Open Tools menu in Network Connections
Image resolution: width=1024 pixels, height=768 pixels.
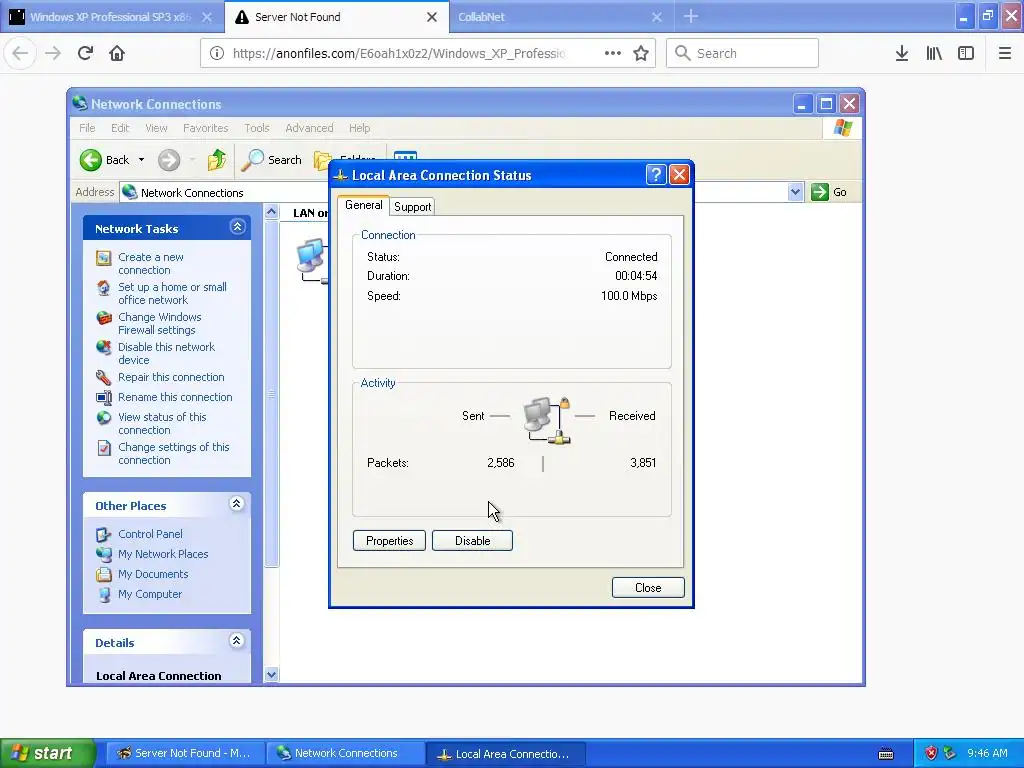(257, 128)
